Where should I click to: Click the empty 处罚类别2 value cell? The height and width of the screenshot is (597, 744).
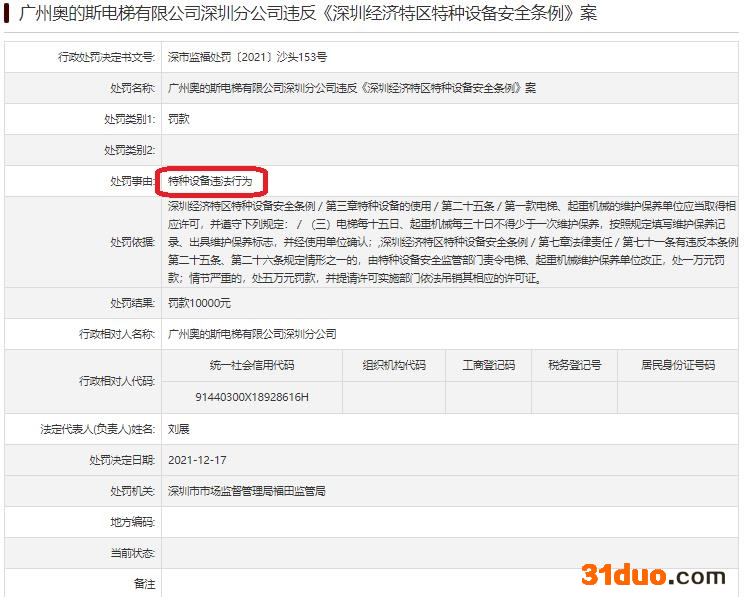click(x=450, y=150)
